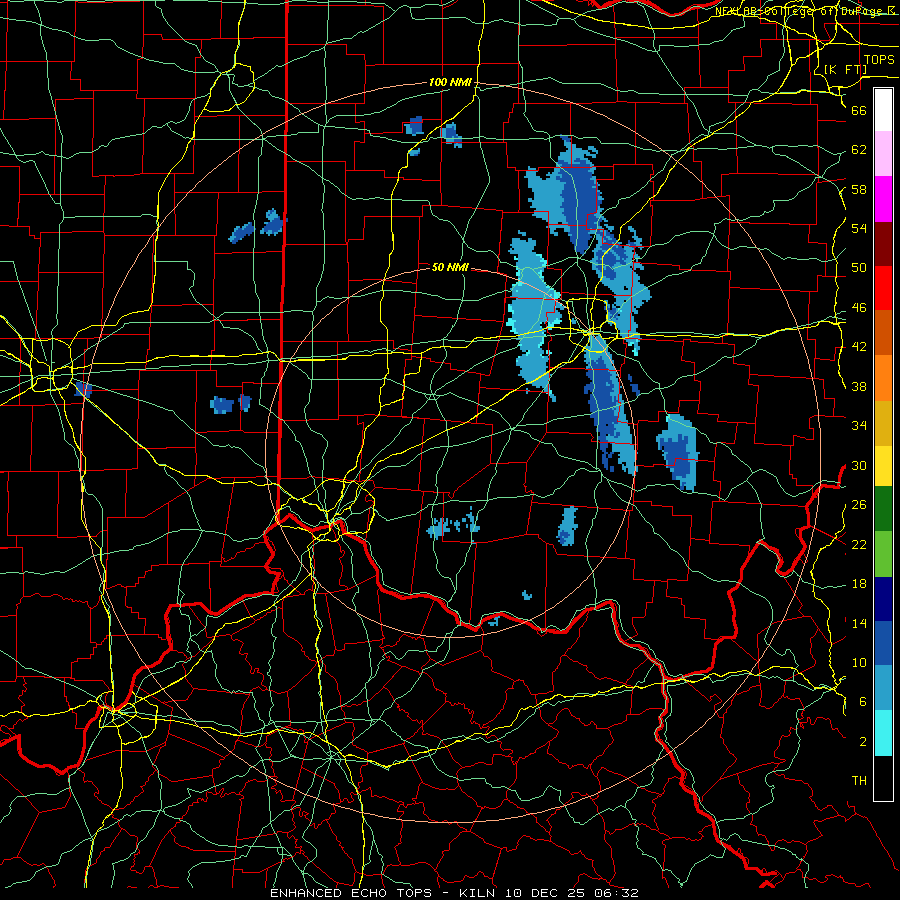Image resolution: width=900 pixels, height=900 pixels.
Task: Click the '58' scale value
Action: pyautogui.click(x=859, y=189)
